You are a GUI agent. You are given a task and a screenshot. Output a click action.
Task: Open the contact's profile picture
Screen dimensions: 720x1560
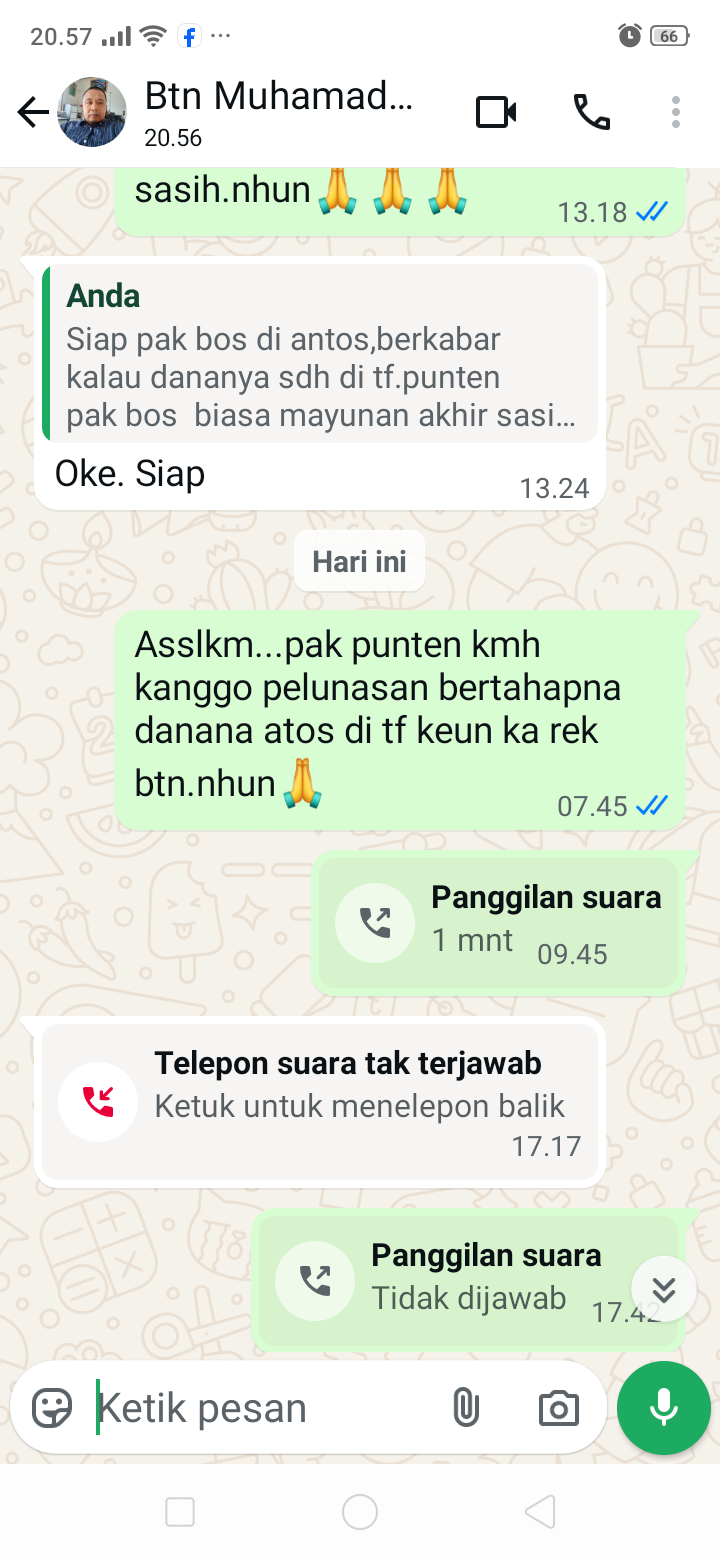click(x=93, y=113)
